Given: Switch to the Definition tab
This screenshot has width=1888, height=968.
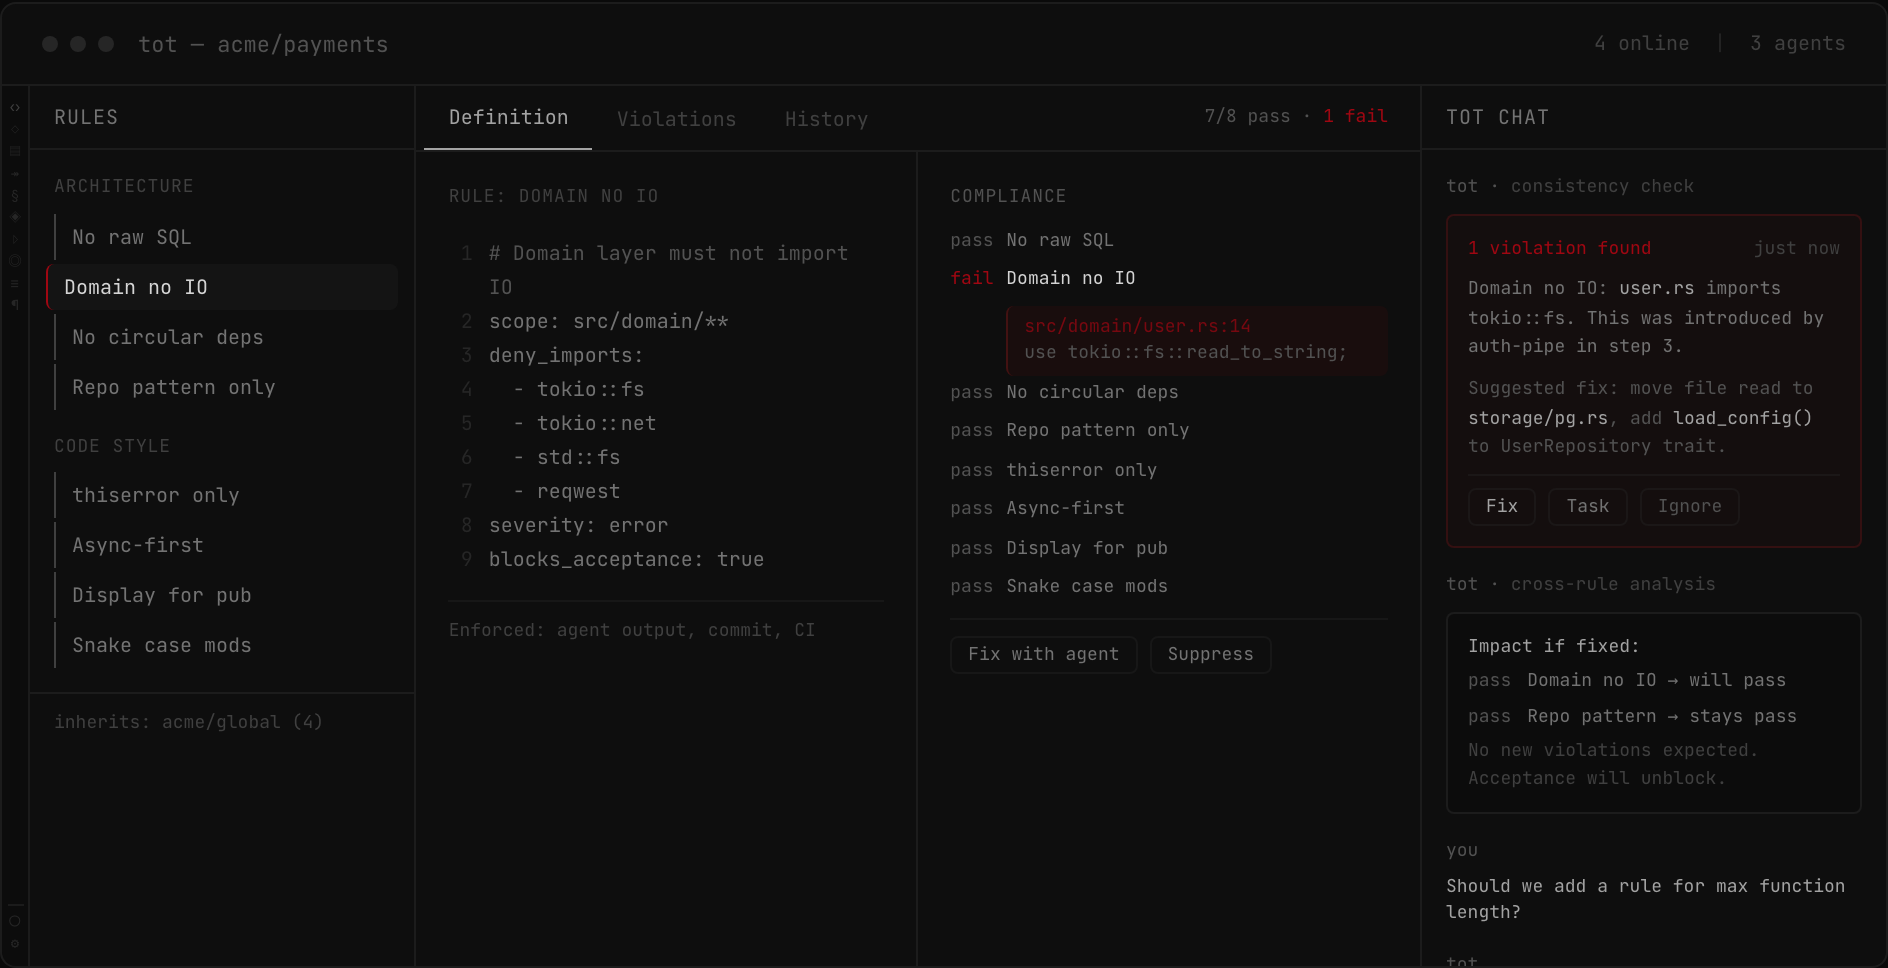Looking at the screenshot, I should click(508, 118).
